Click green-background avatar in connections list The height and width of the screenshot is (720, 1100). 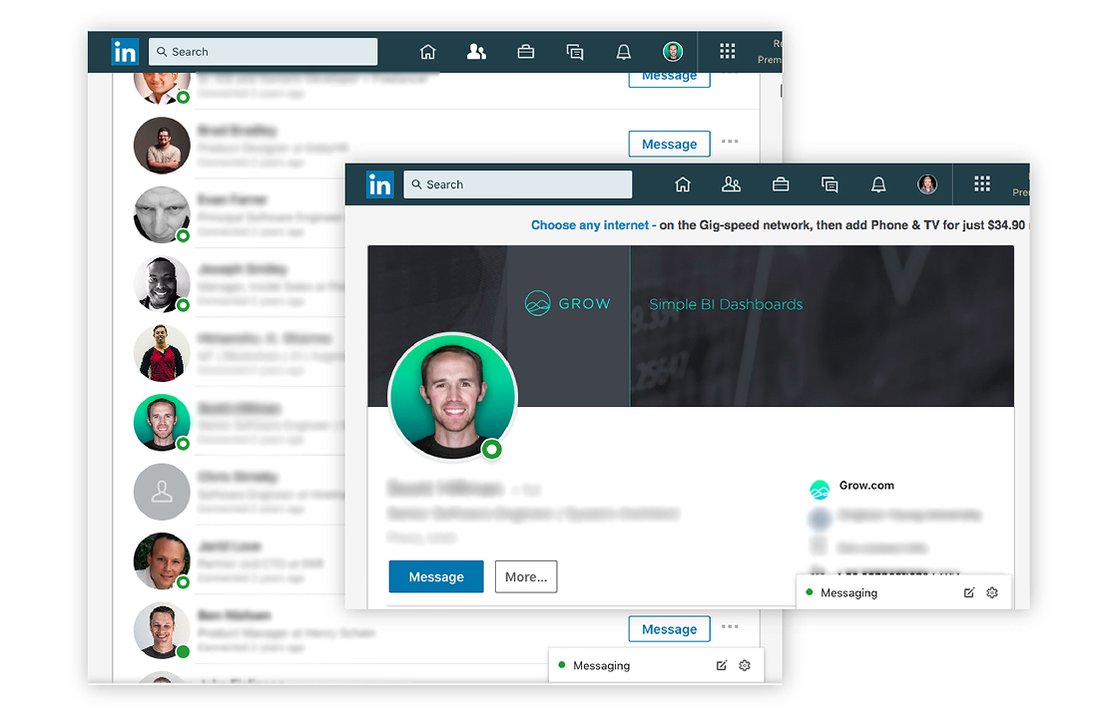[x=162, y=422]
